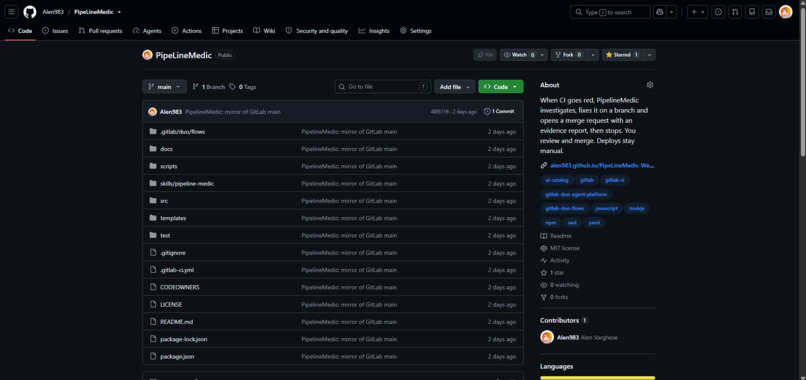Open the alen983.github.io website link

click(x=602, y=166)
